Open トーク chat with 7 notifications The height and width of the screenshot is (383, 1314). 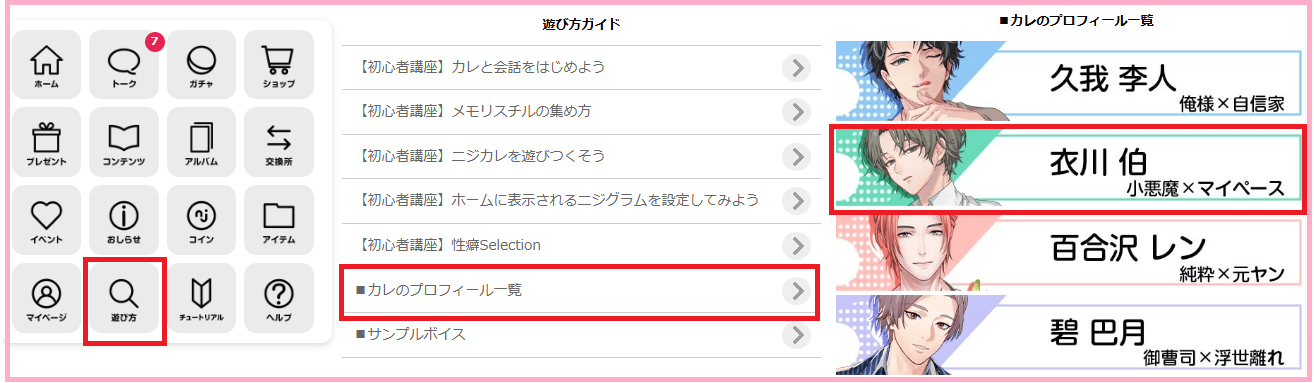coord(124,65)
